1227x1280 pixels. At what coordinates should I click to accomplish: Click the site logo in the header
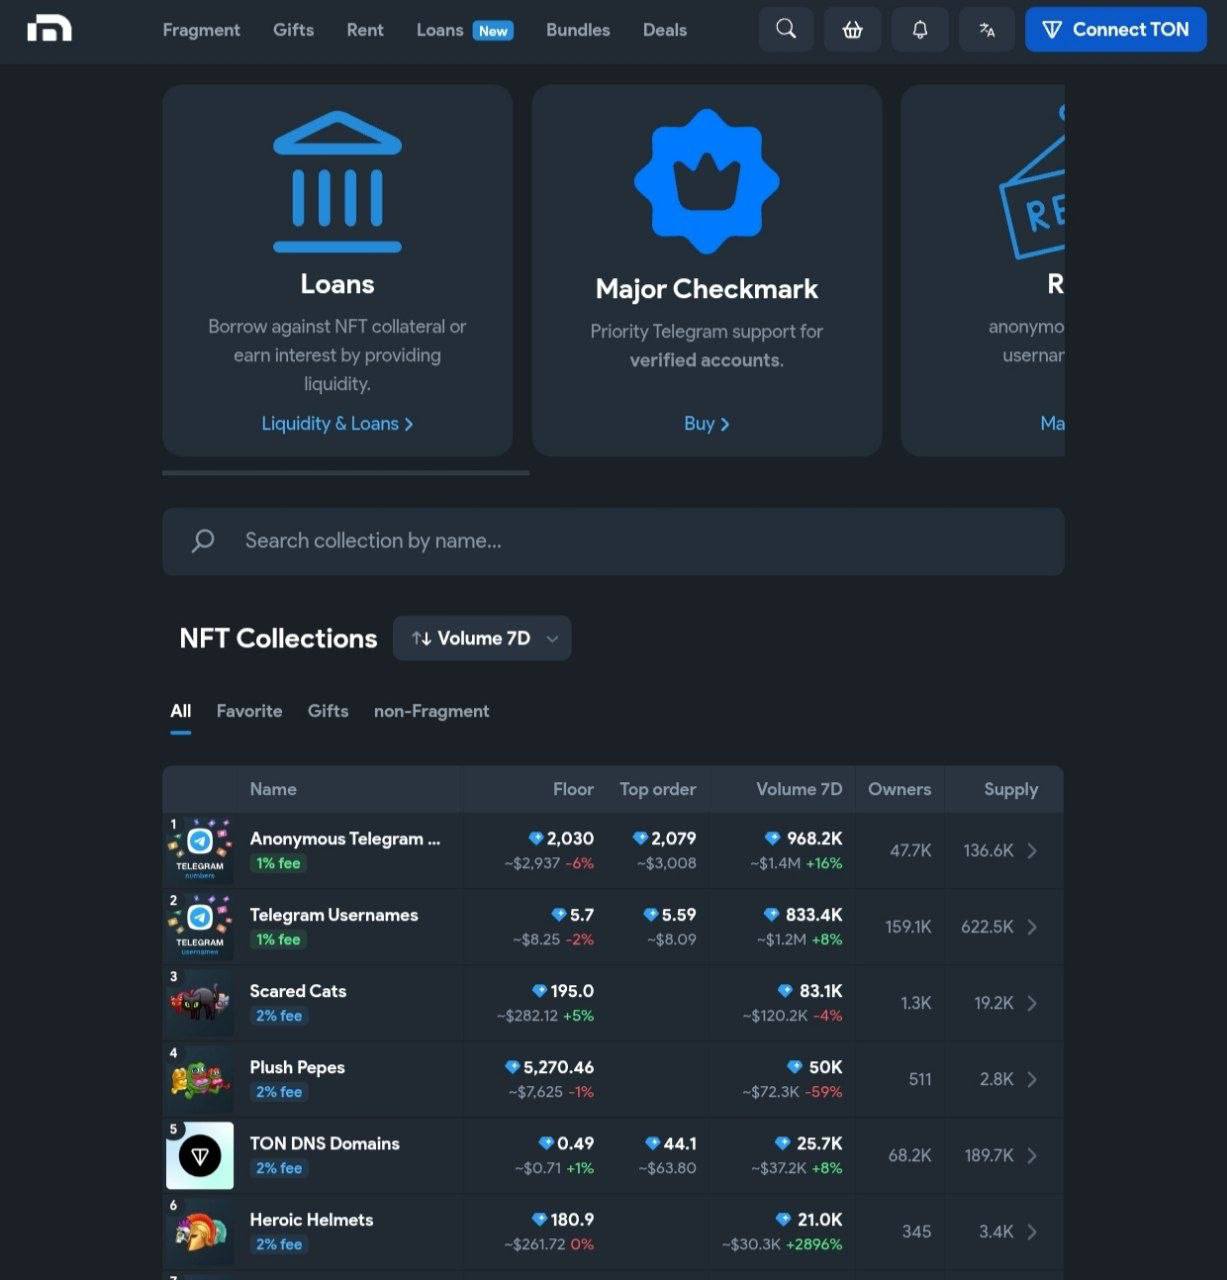pos(49,29)
